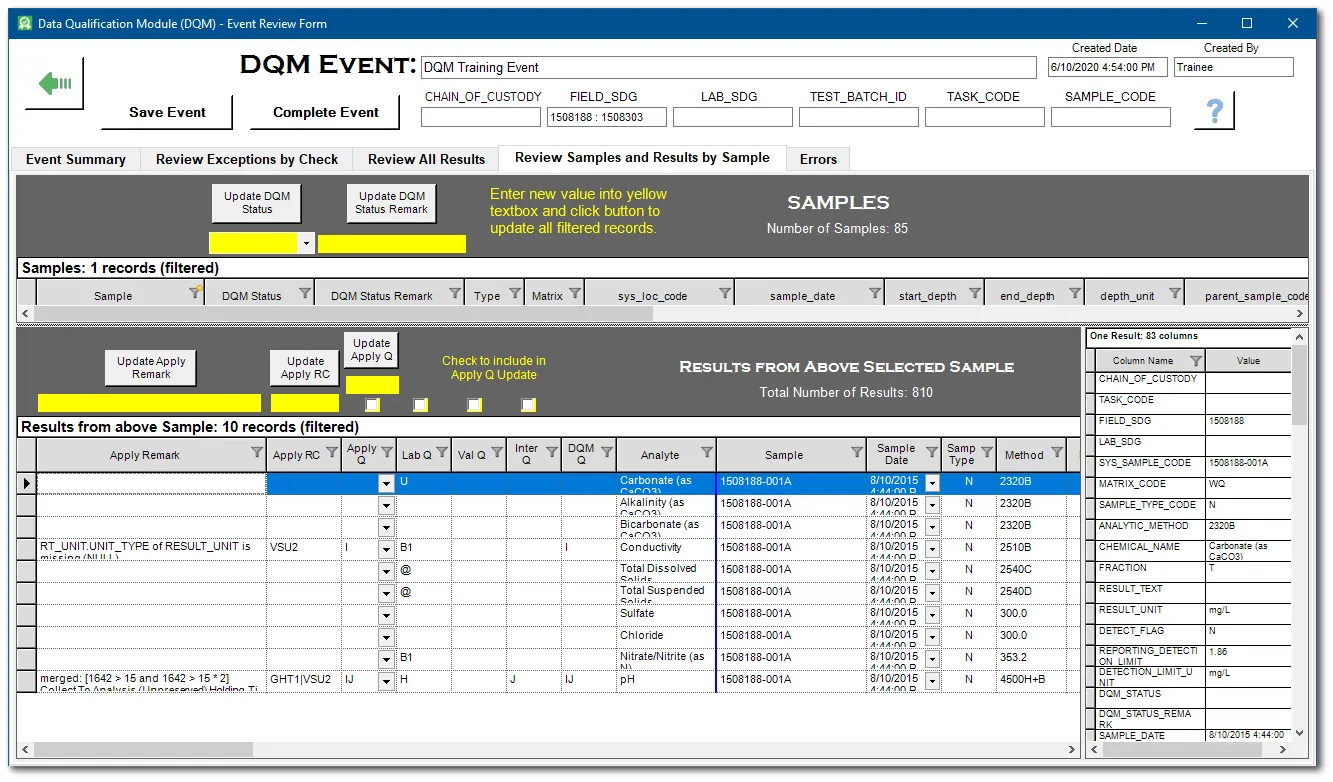The height and width of the screenshot is (782, 1333).
Task: Click the DQM app icon in the title bar
Action: [26, 23]
